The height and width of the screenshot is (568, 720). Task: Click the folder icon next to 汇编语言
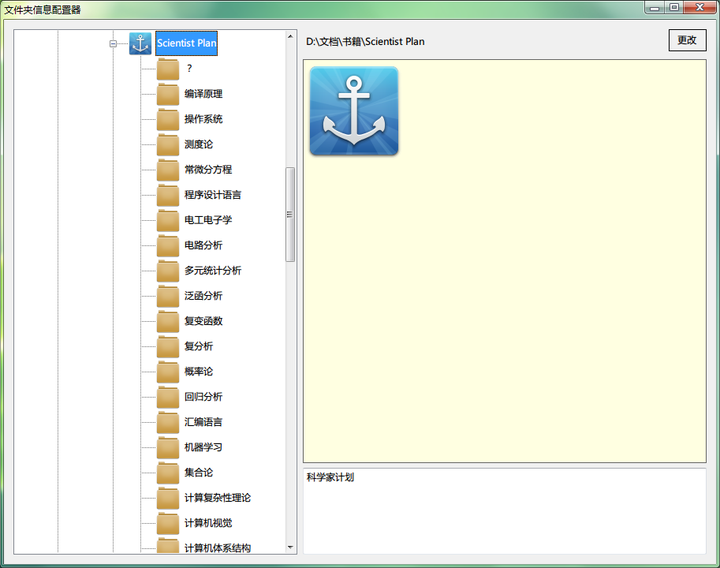pos(168,422)
